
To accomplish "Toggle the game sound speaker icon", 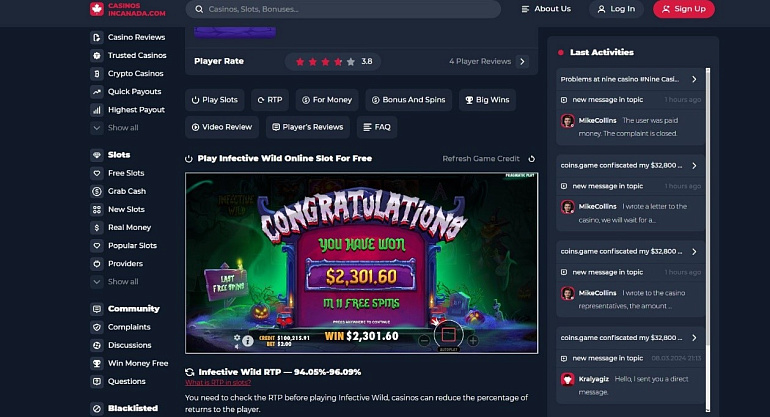I will [237, 346].
